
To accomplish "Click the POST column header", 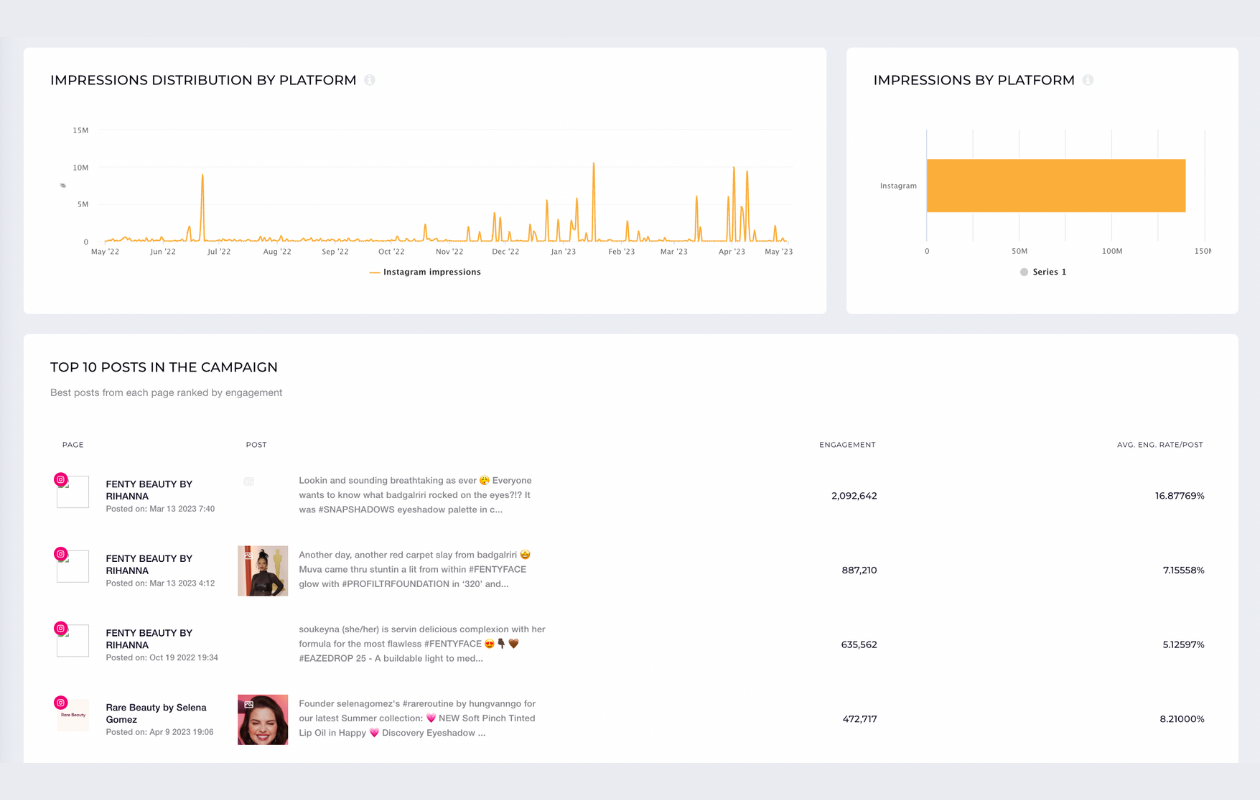I will click(x=256, y=445).
